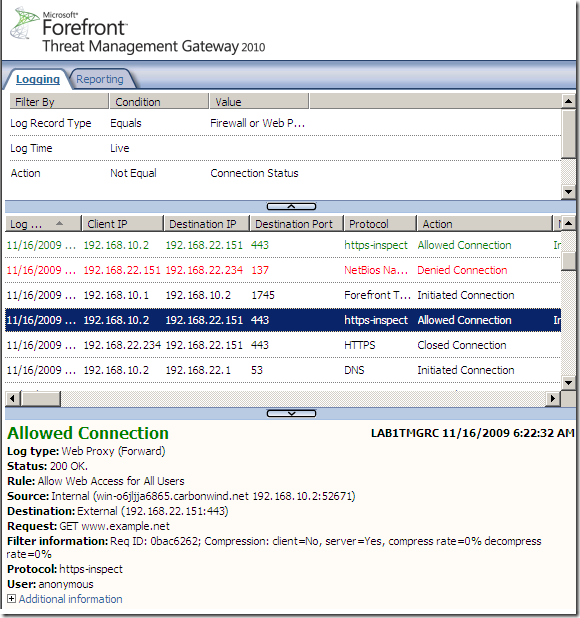Sort by the Protocol column header
580x618 pixels.
380,223
